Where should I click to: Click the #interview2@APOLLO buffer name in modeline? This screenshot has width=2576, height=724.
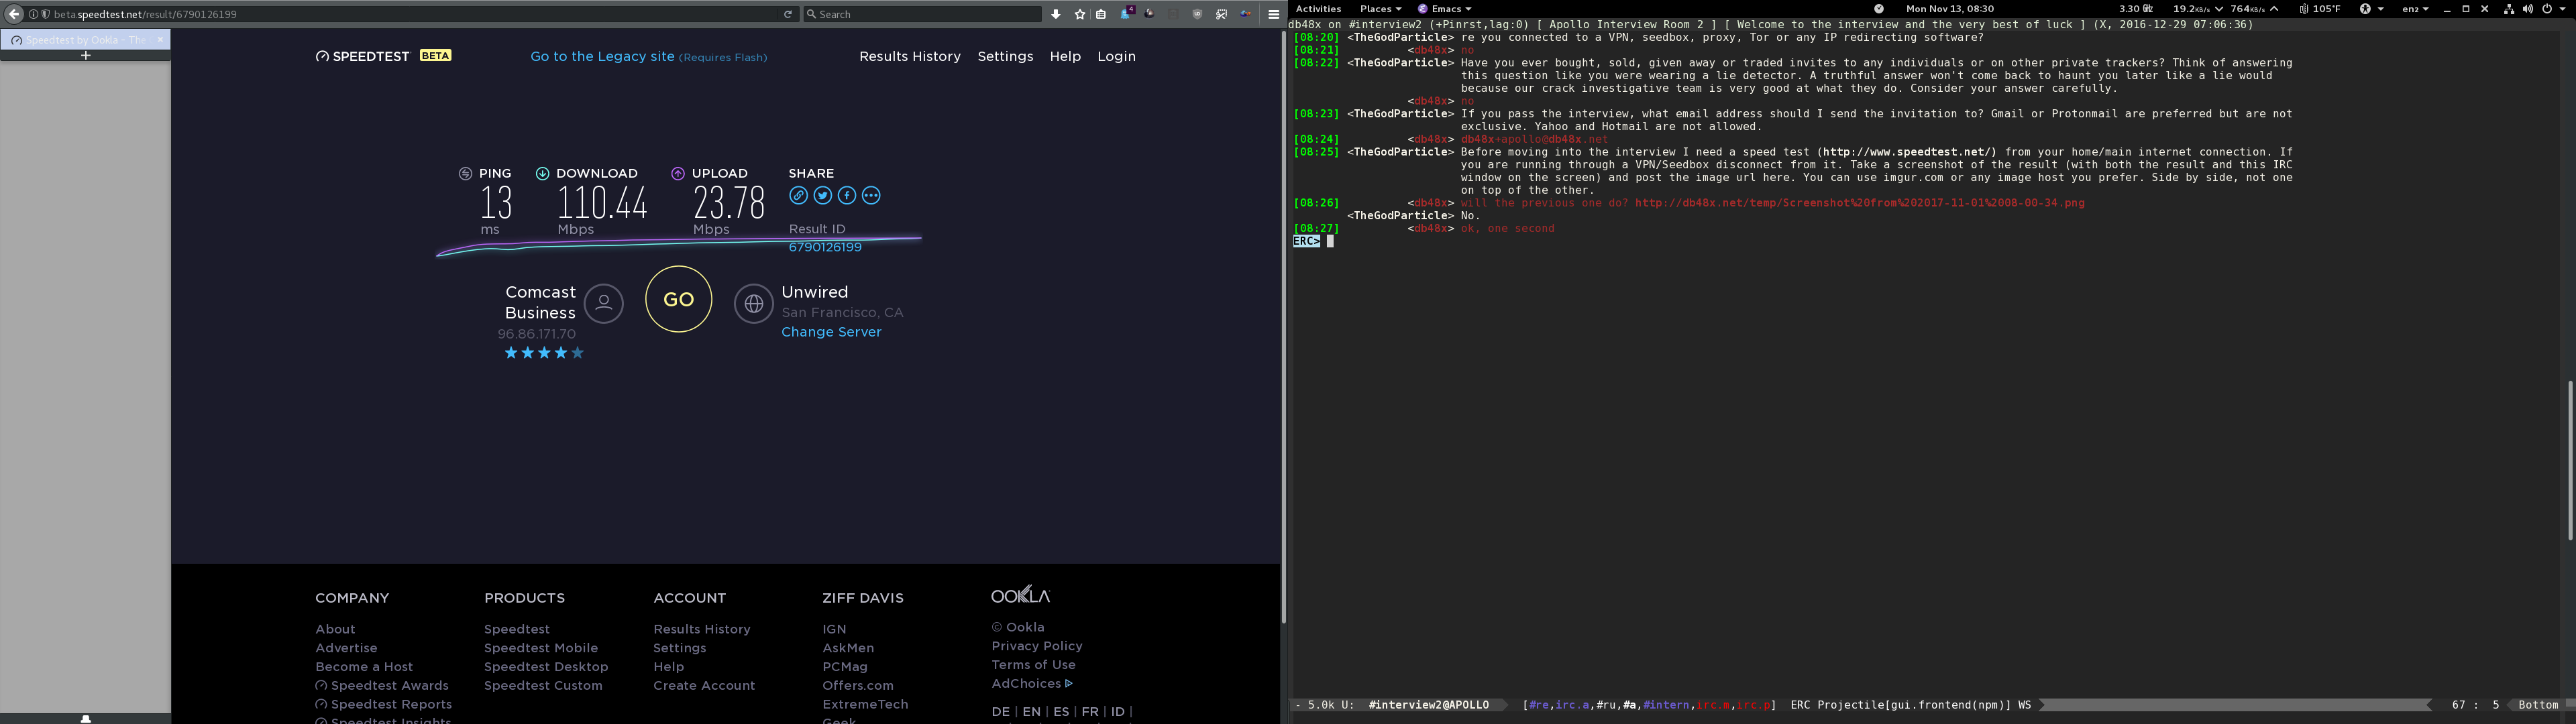click(1428, 705)
